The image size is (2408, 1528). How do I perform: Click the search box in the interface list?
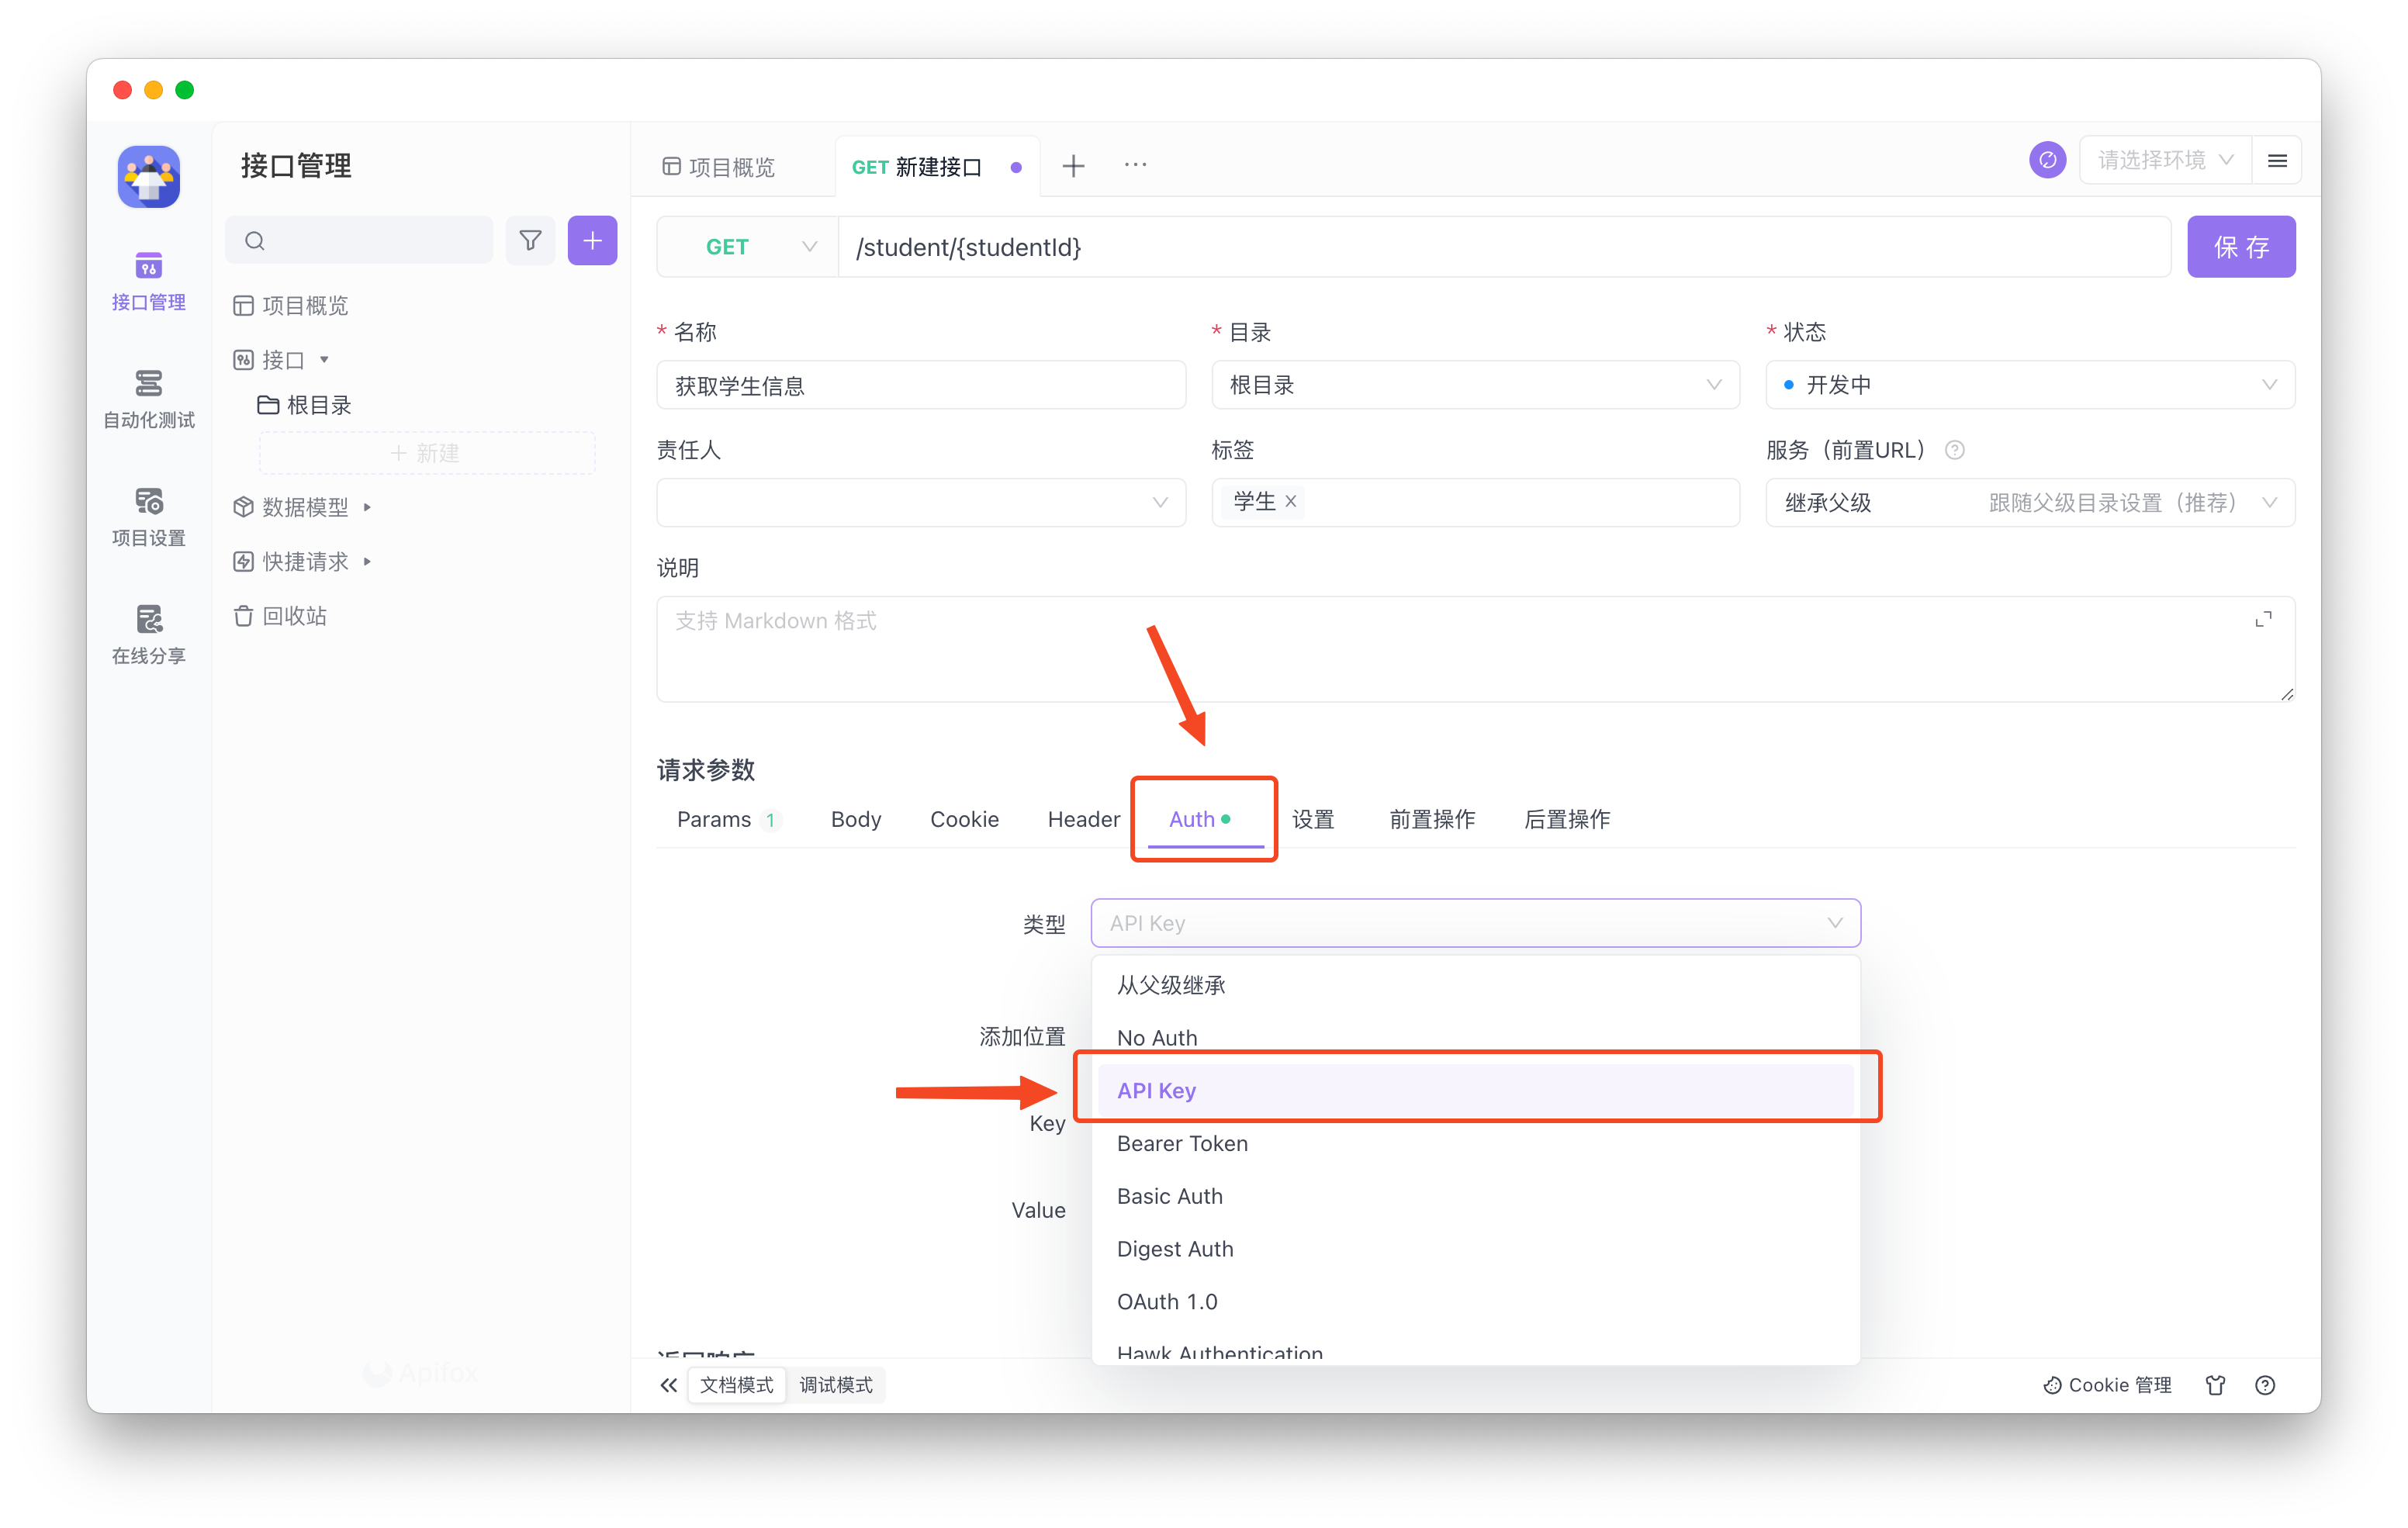(x=359, y=241)
